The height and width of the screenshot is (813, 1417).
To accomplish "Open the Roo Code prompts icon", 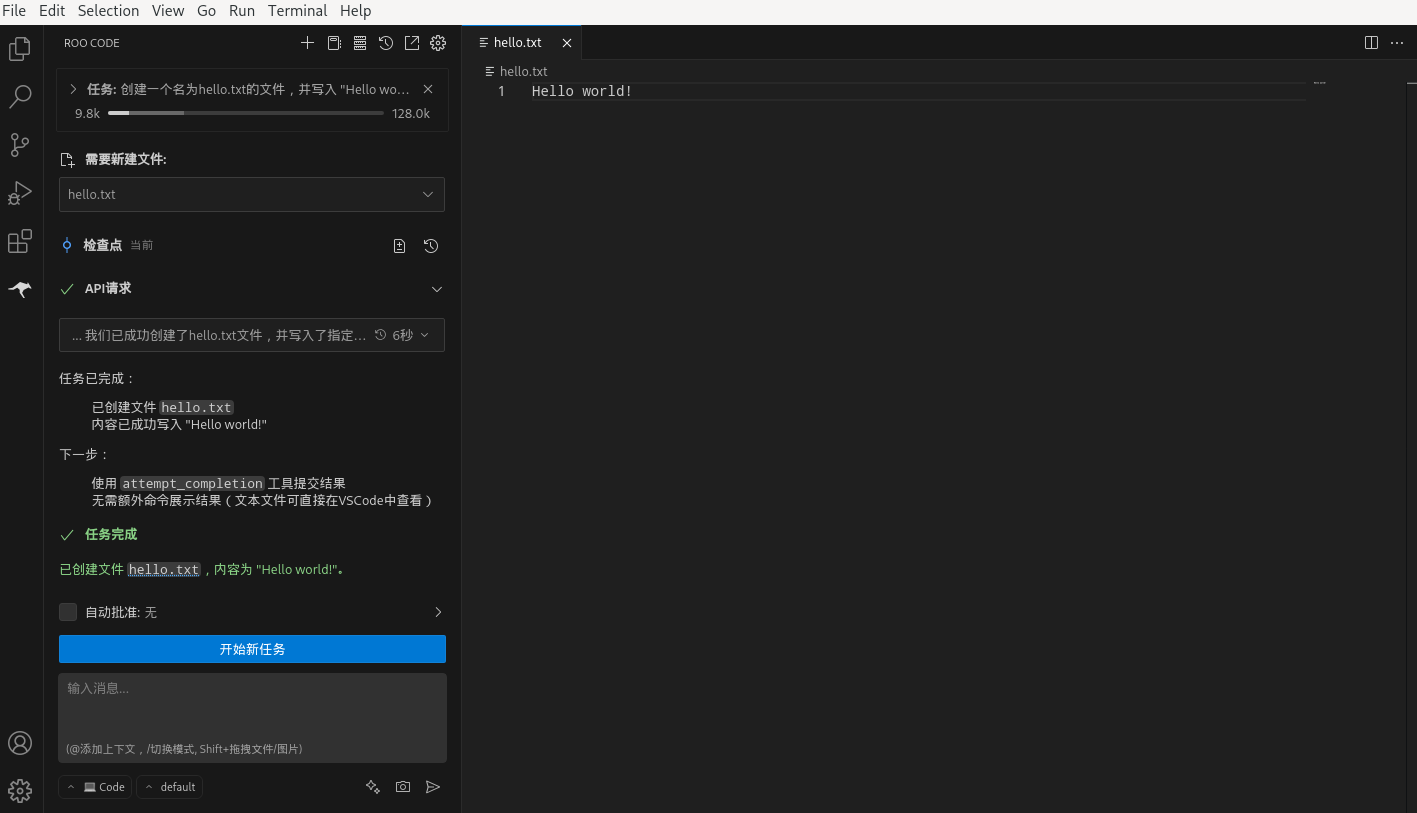I will click(334, 43).
